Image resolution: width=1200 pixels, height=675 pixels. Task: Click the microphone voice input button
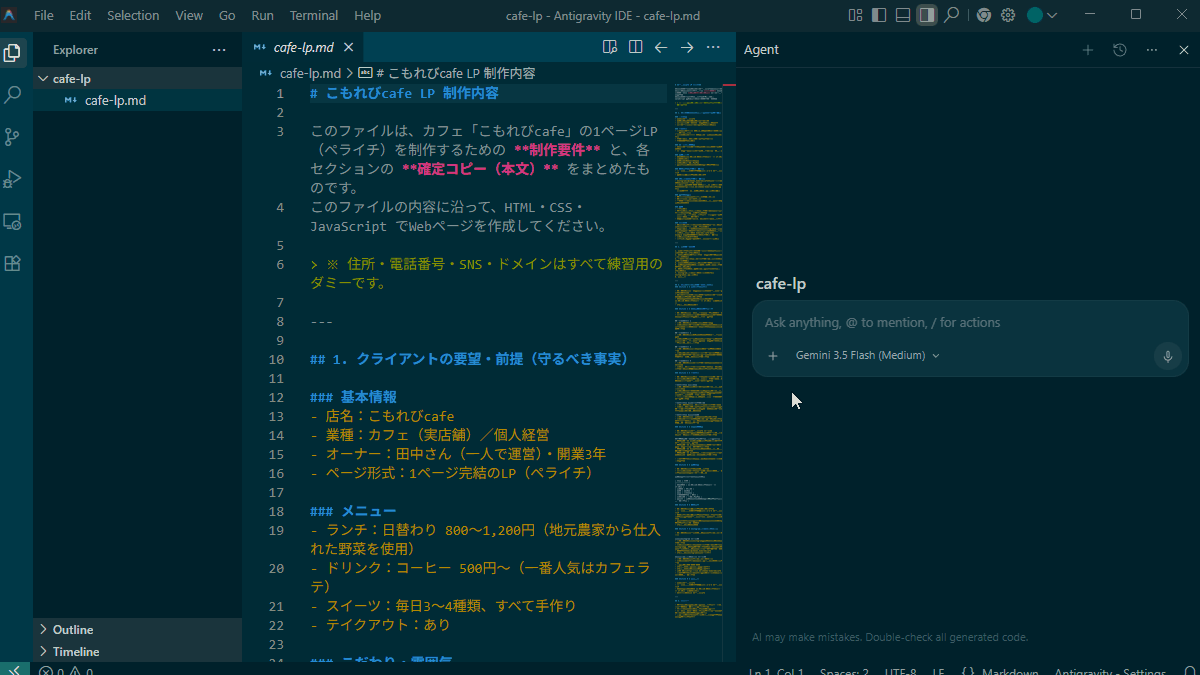pos(1167,356)
